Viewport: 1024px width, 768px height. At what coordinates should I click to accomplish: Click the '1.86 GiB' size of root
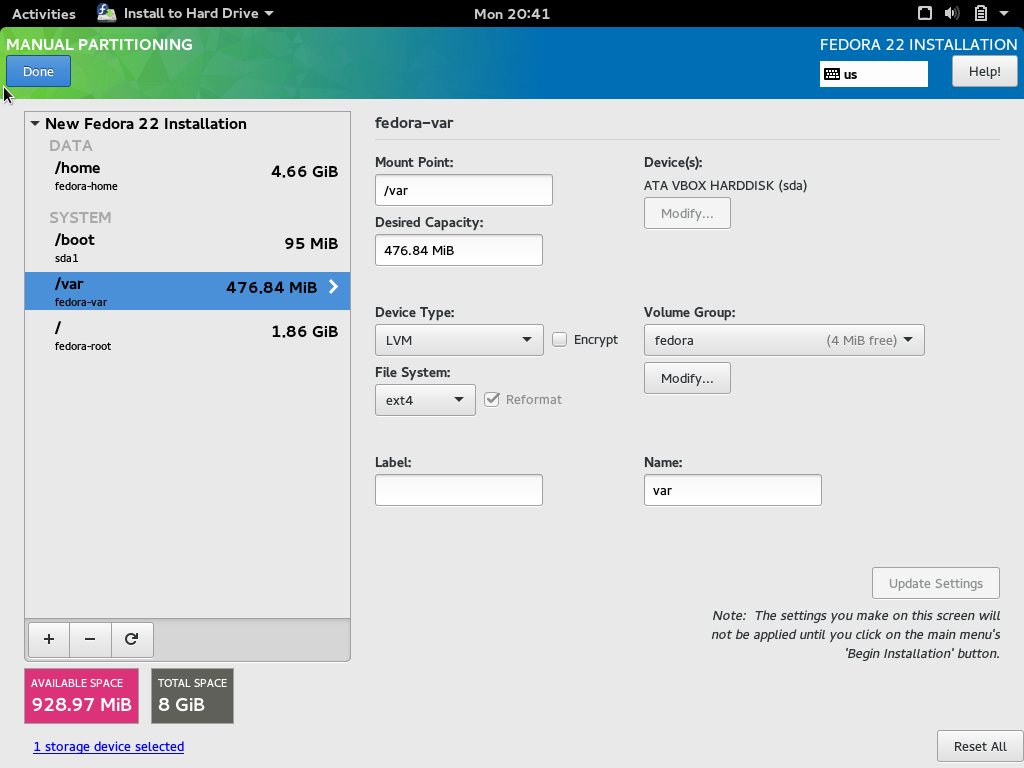(x=304, y=332)
